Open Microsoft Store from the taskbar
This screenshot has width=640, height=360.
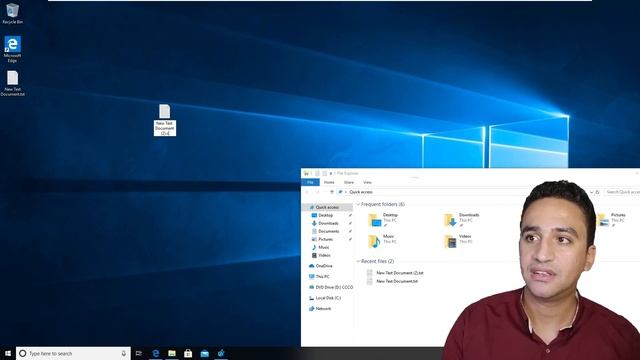point(188,353)
